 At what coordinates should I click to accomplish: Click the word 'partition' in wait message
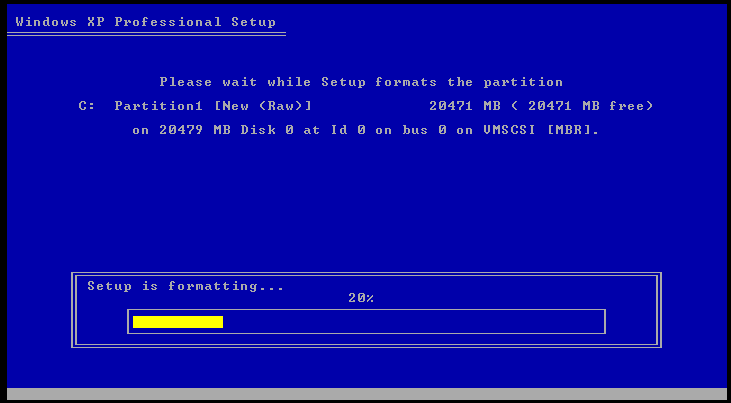click(x=523, y=83)
